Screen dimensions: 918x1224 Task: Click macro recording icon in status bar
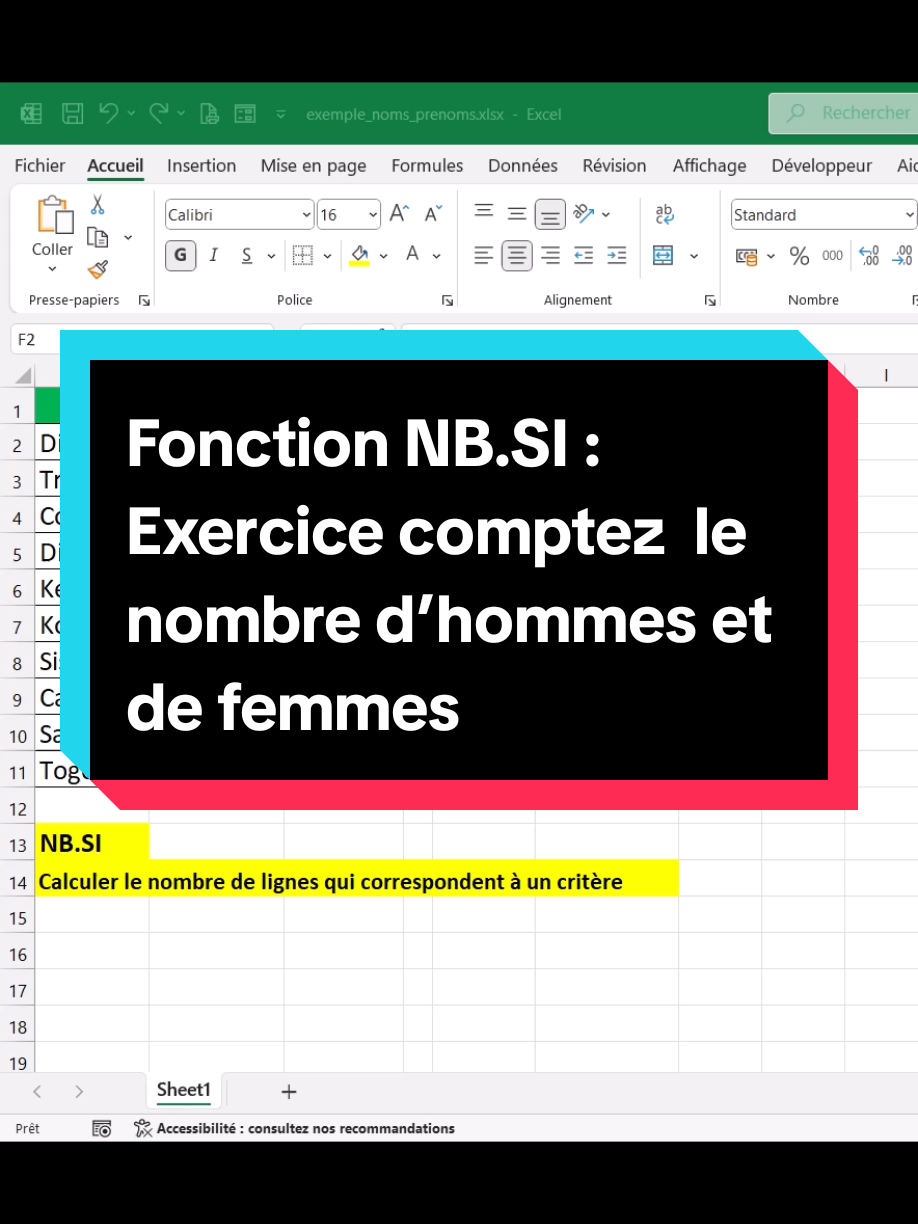coord(102,1129)
